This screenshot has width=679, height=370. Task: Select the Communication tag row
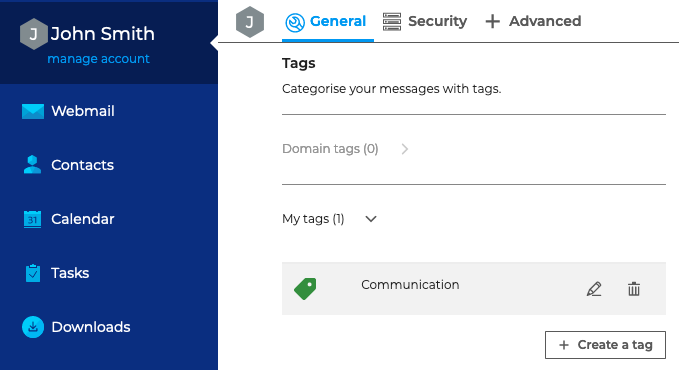(x=474, y=289)
